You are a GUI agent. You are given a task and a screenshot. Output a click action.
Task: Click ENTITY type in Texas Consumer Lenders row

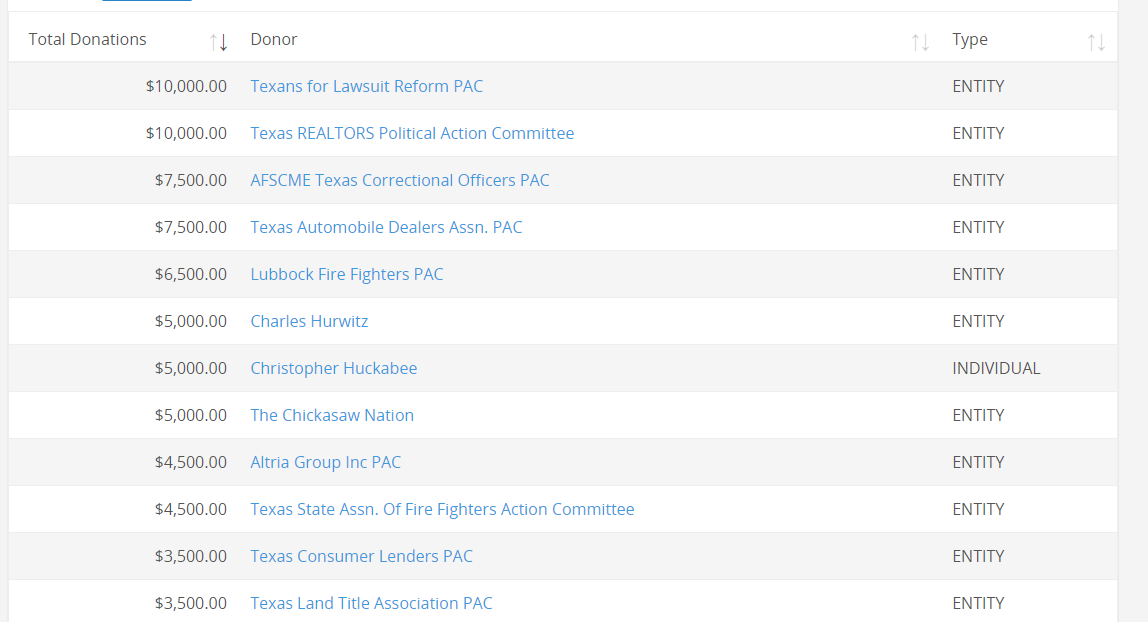978,556
